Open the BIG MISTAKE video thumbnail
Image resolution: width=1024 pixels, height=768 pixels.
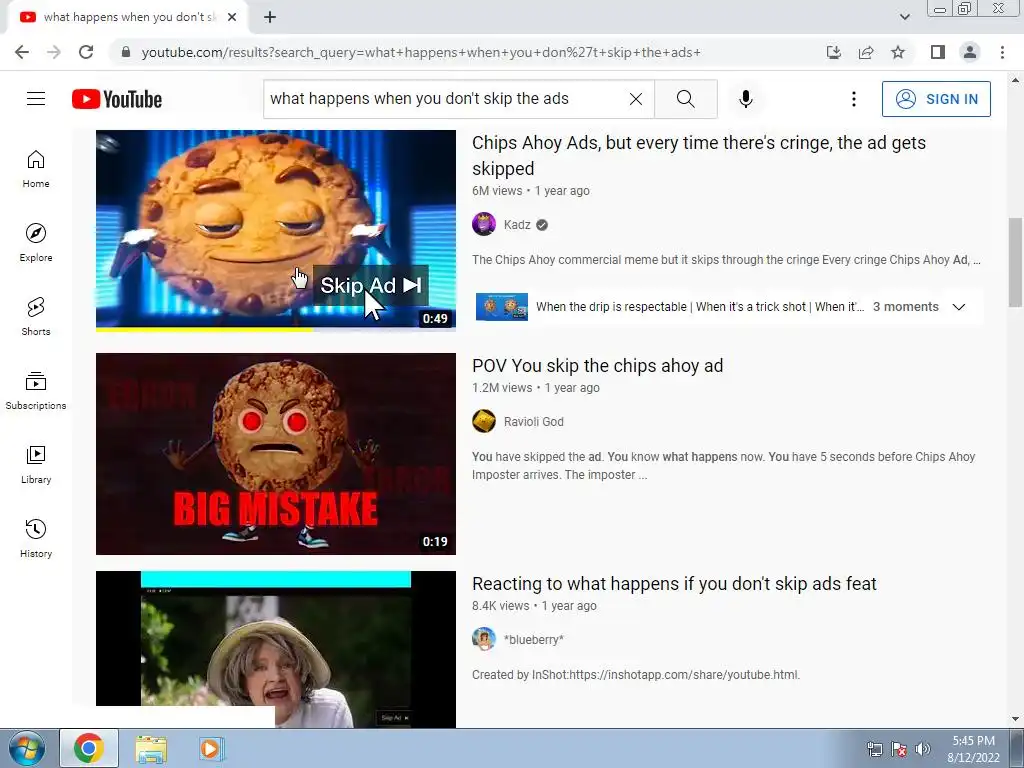point(276,454)
